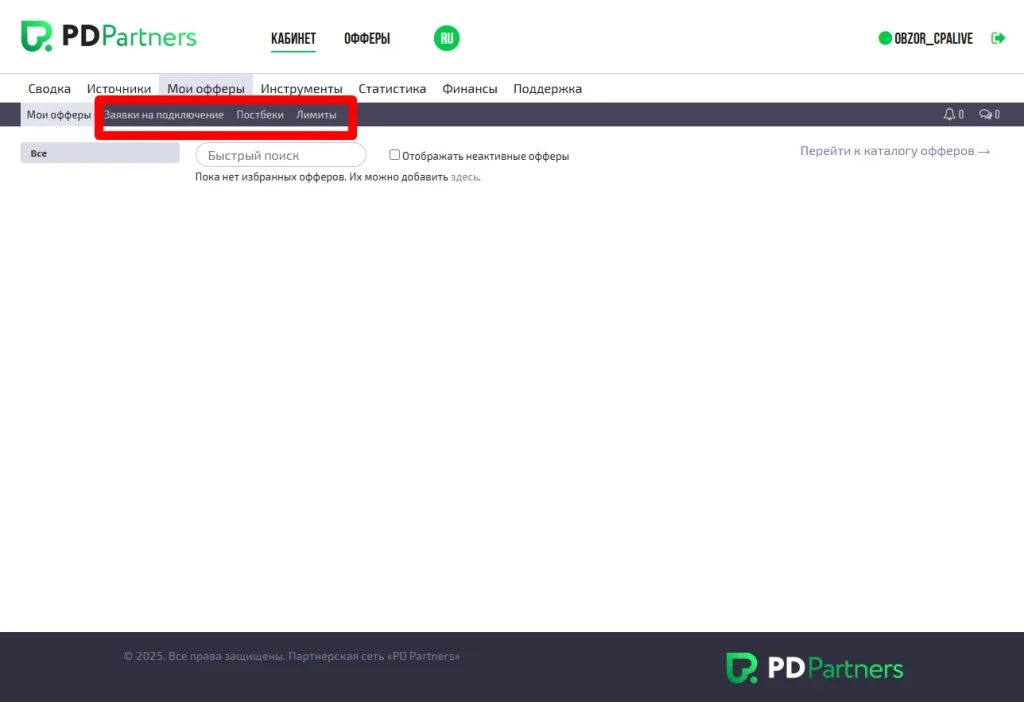This screenshot has width=1024, height=702.
Task: Click PD Partners logo in footer
Action: click(x=814, y=667)
